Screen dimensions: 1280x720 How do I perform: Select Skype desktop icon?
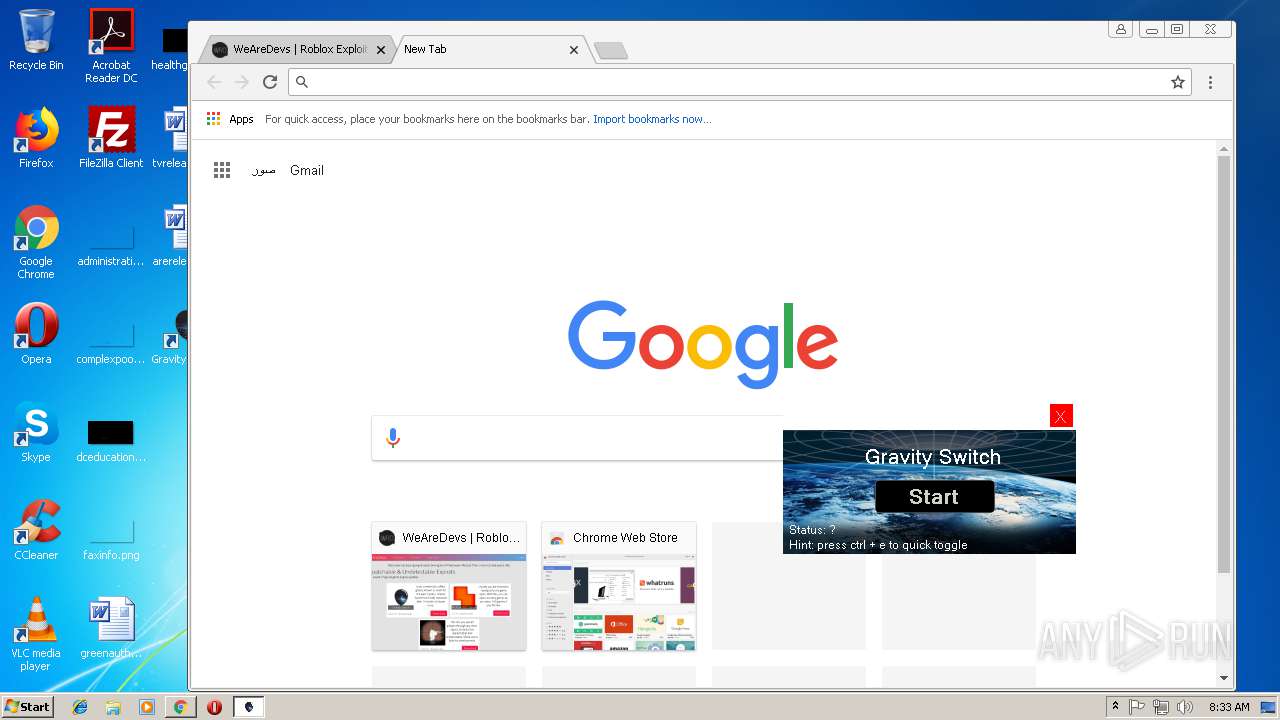click(36, 432)
